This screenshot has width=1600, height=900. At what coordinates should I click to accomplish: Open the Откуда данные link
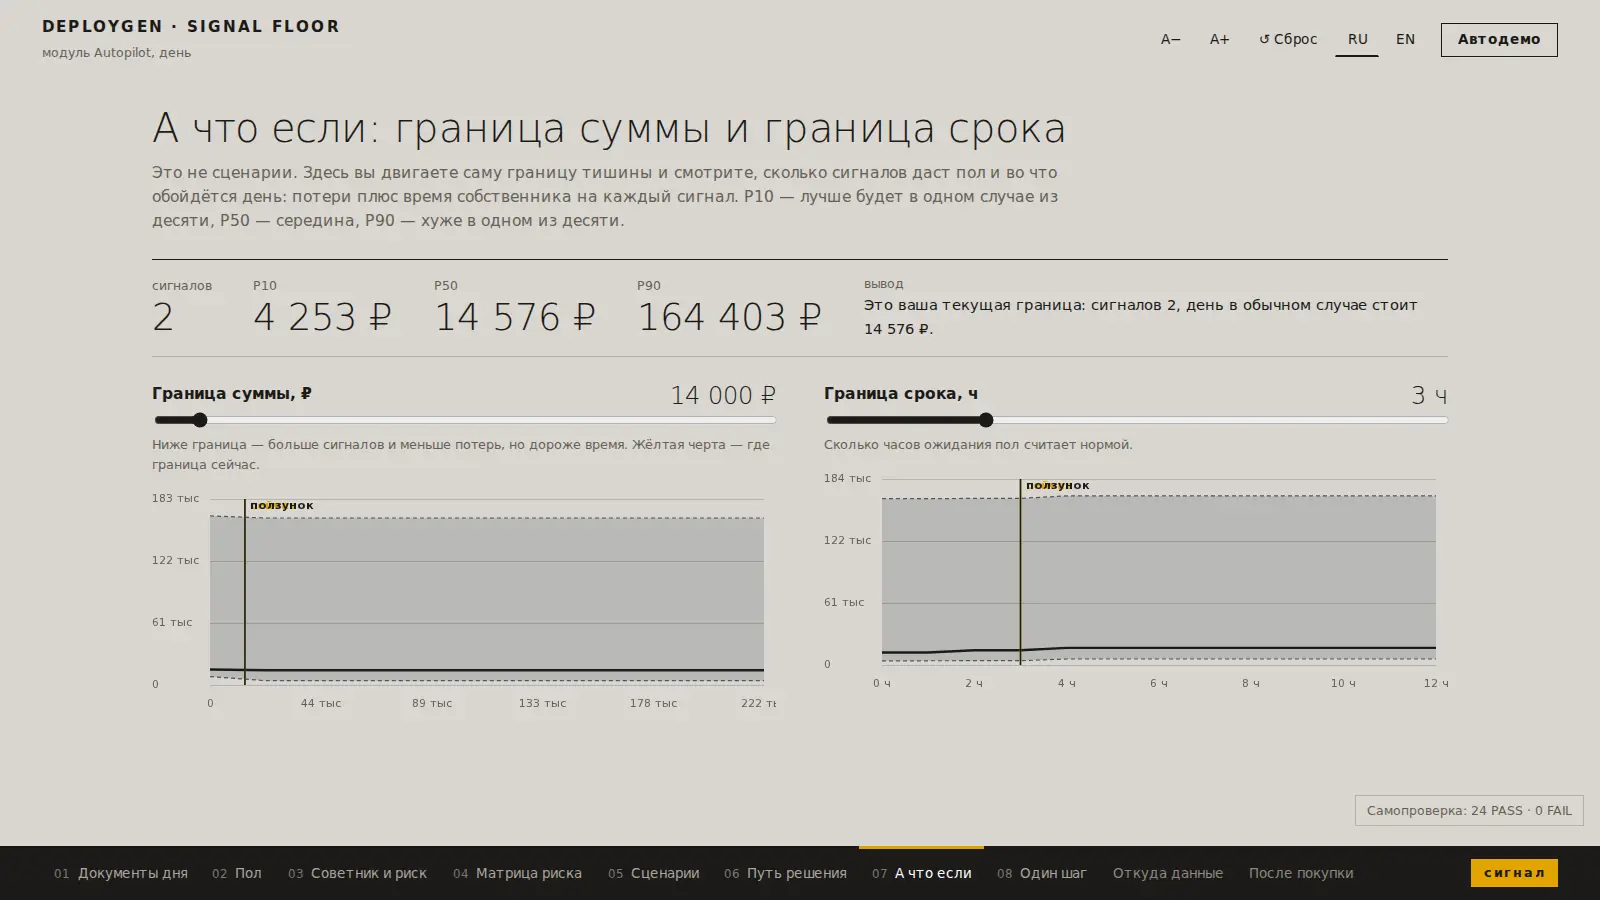[x=1168, y=873]
